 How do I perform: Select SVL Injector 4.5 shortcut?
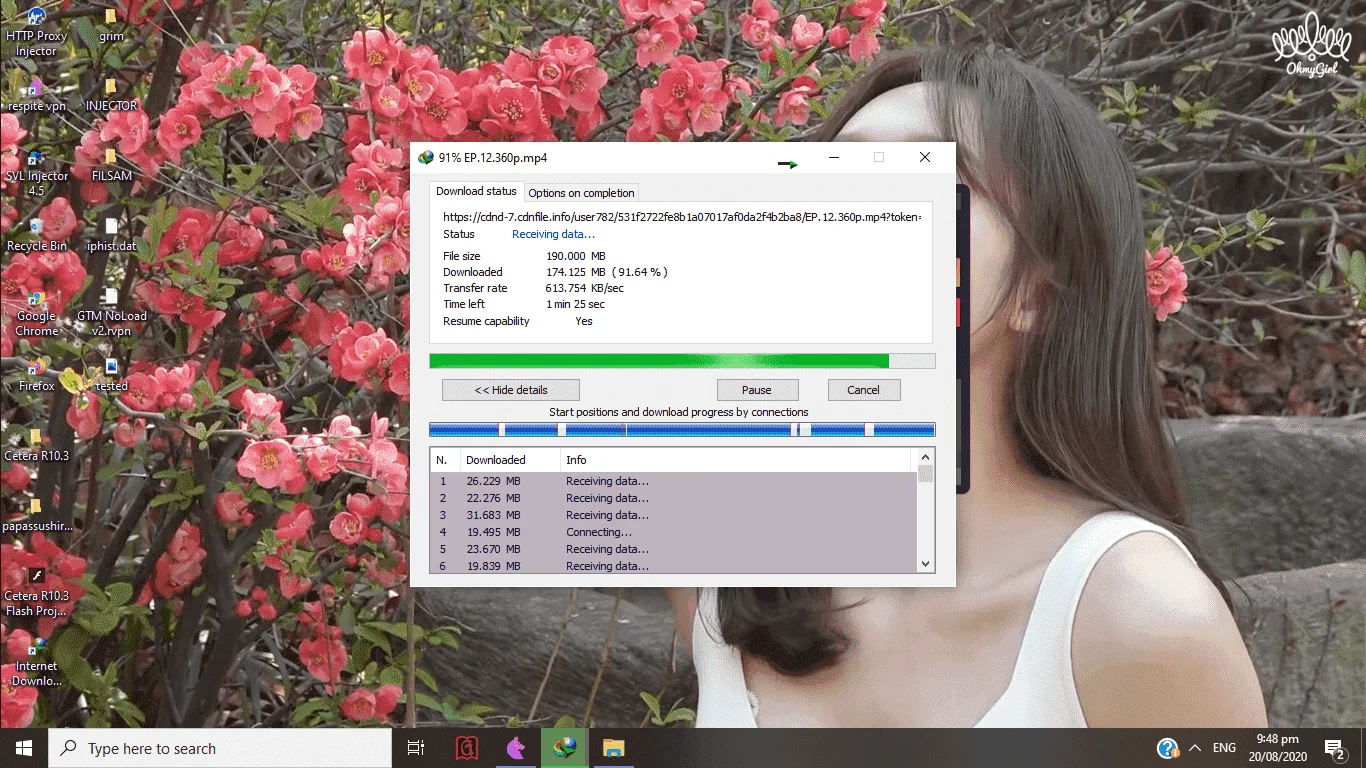click(36, 171)
